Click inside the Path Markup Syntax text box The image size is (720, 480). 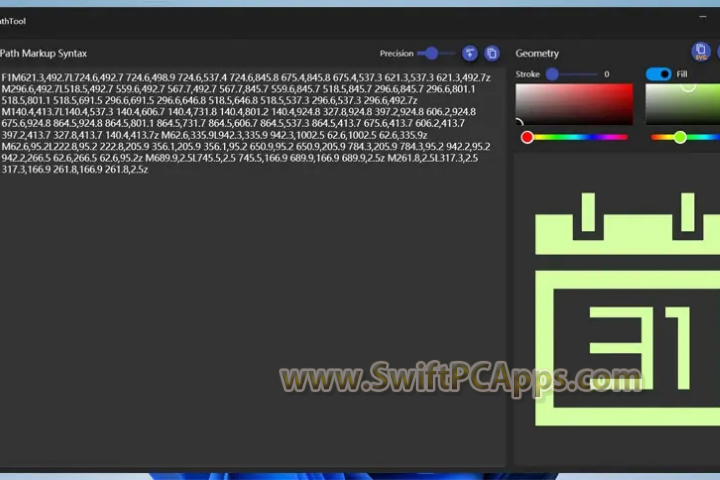click(253, 266)
